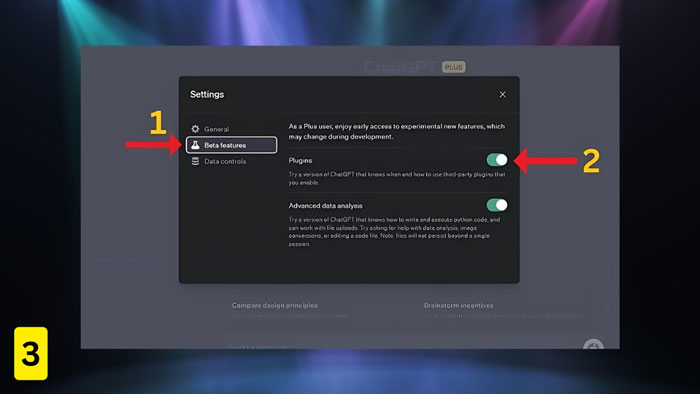
Task: Click the Plugins label
Action: 300,160
